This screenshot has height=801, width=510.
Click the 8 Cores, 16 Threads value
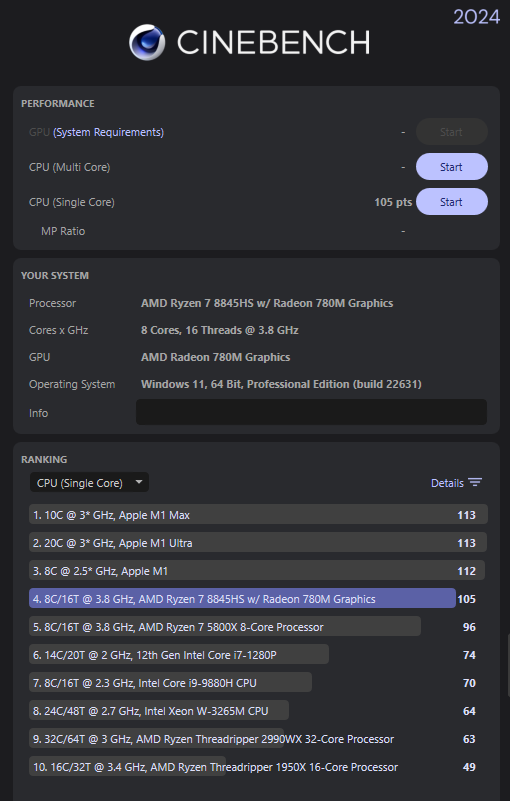(220, 330)
